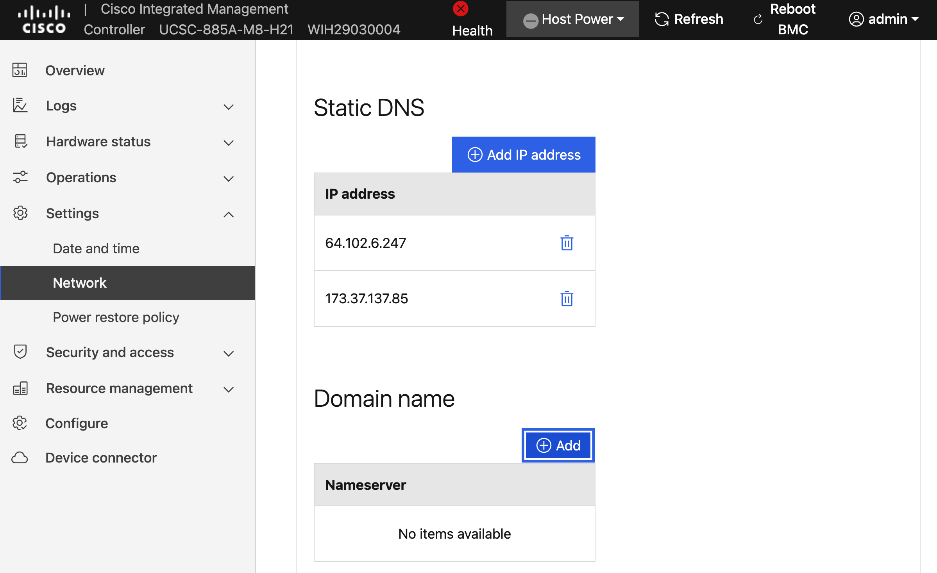Delete the 64.102.6.247 DNS entry
Viewport: 937px width, 573px height.
point(567,243)
